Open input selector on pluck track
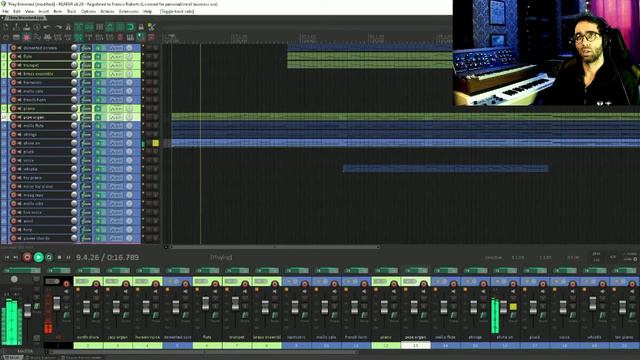The width and height of the screenshot is (640, 360). (x=116, y=152)
